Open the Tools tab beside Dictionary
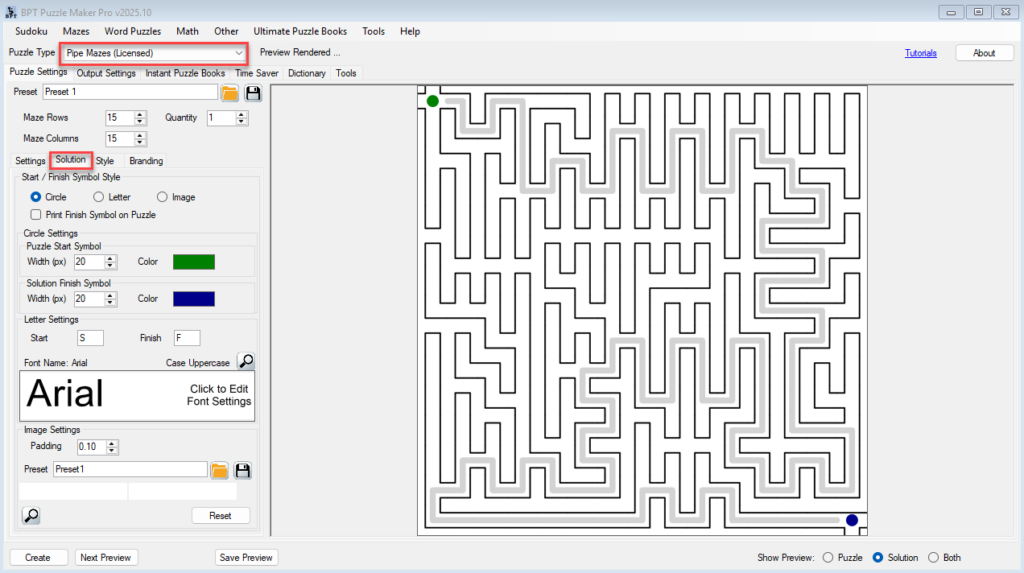The image size is (1024, 573). [x=346, y=73]
